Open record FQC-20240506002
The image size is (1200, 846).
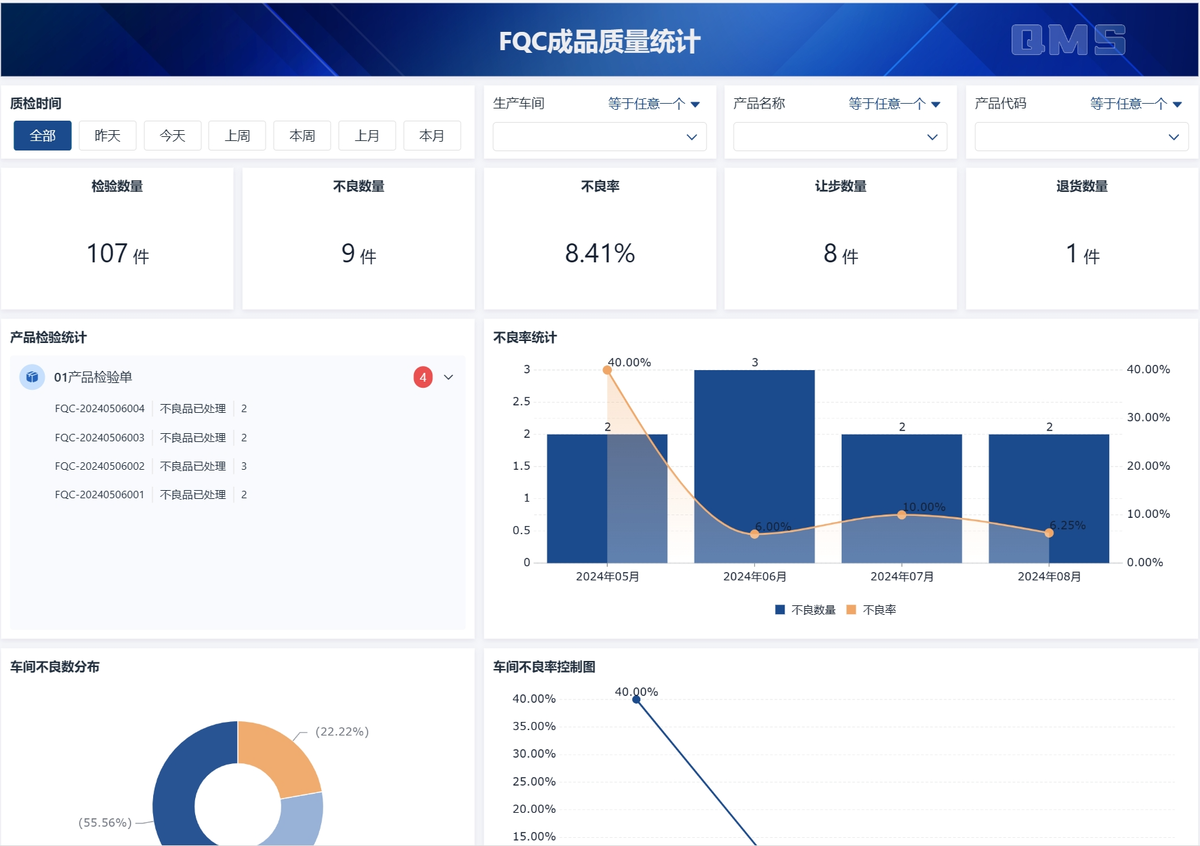tap(100, 466)
